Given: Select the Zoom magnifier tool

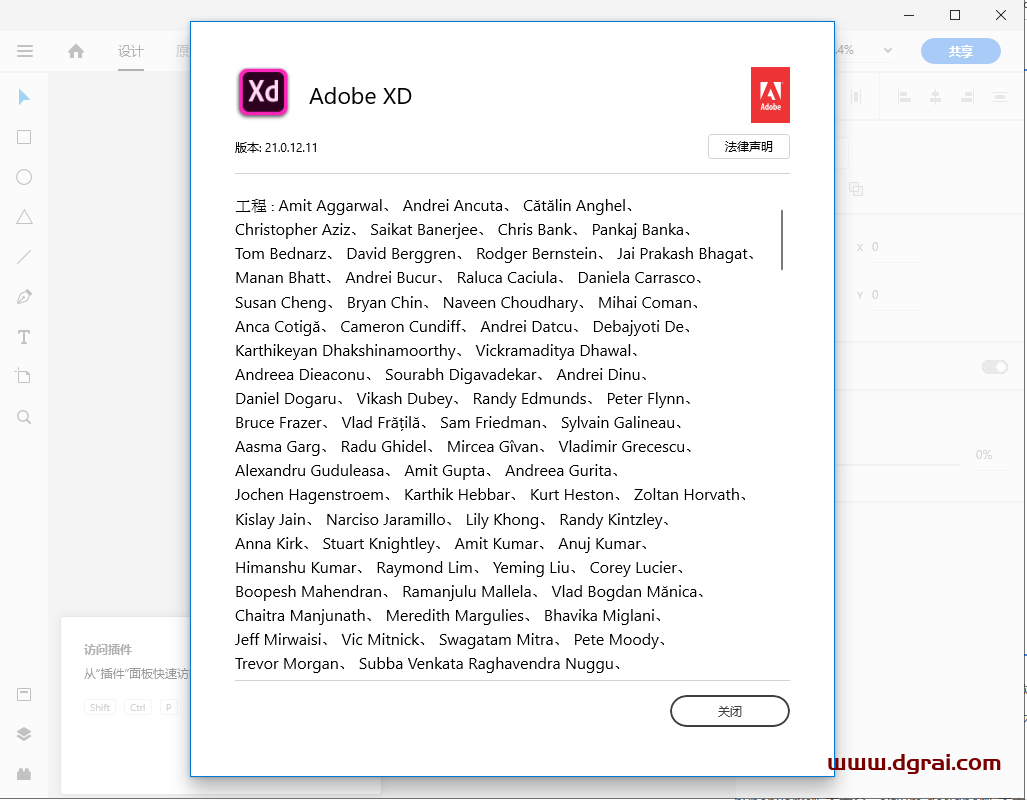Looking at the screenshot, I should click(x=24, y=417).
